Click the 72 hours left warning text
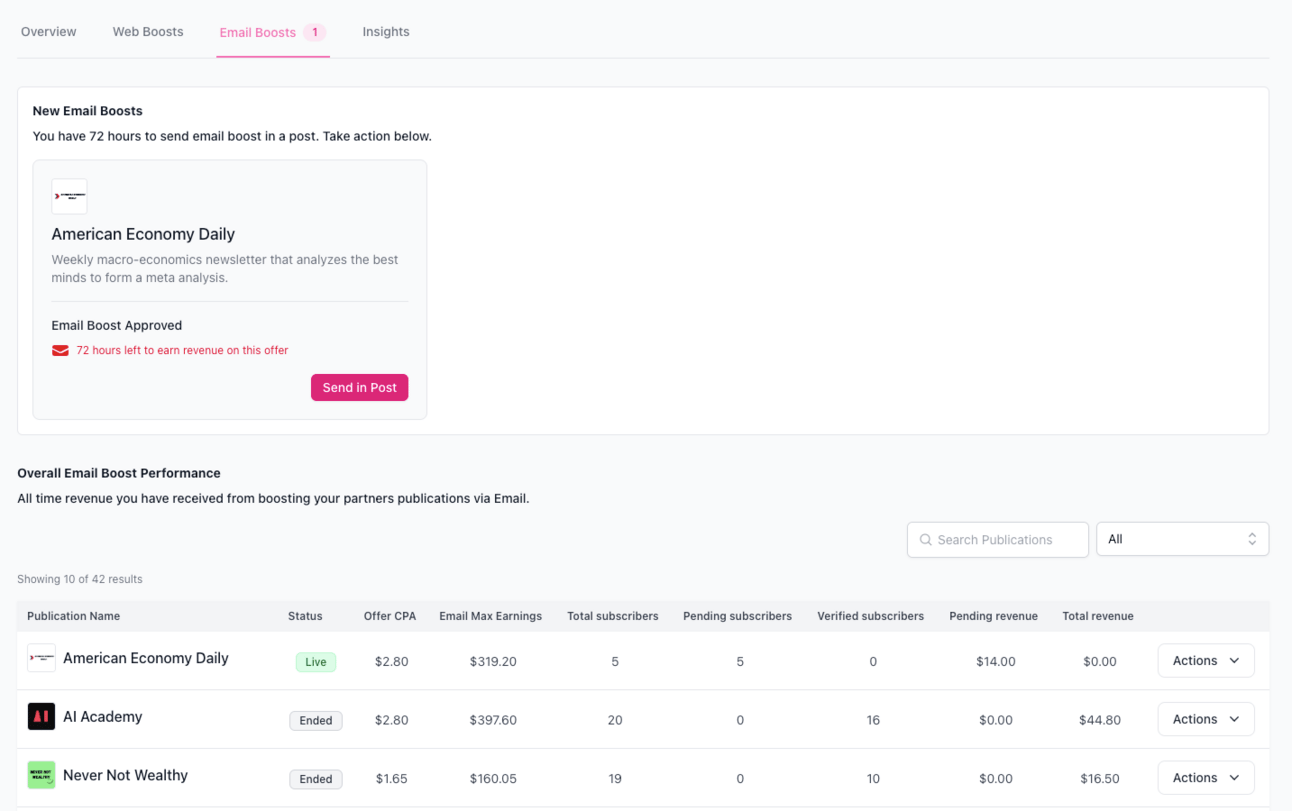 (182, 350)
